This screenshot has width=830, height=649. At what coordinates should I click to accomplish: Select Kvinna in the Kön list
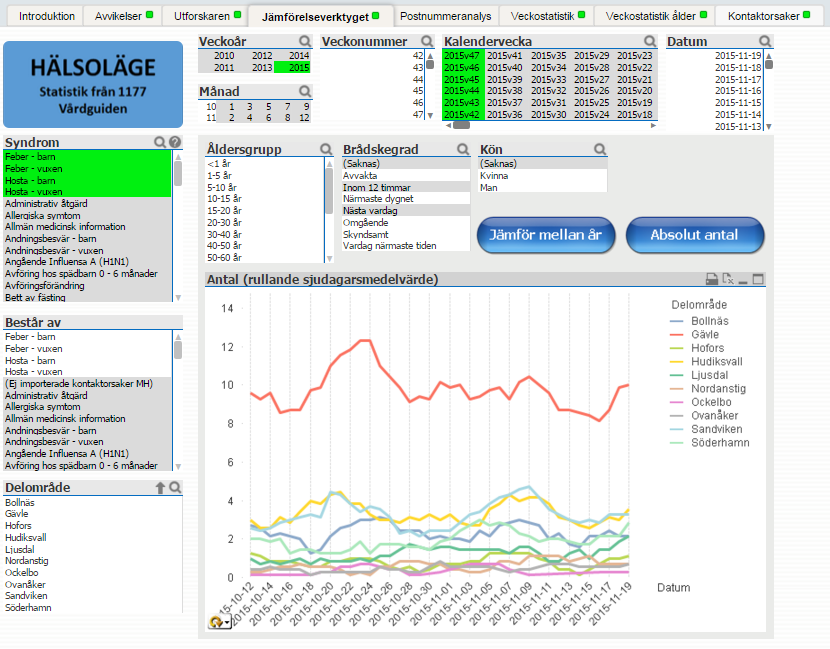tap(543, 176)
